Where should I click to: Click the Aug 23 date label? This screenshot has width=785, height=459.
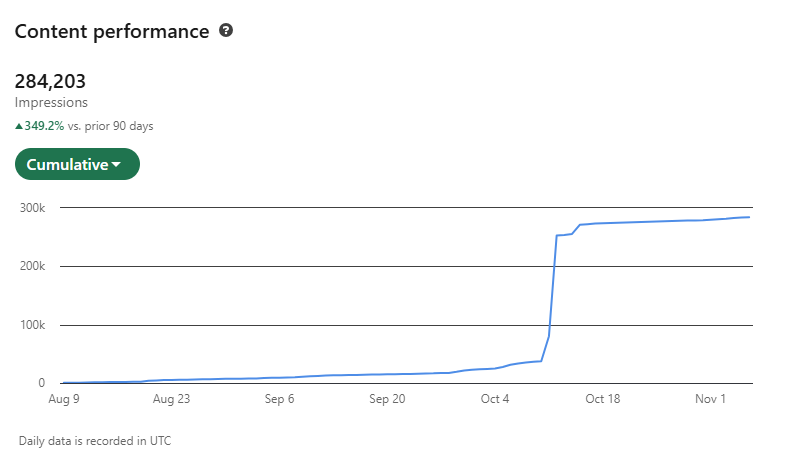(170, 398)
